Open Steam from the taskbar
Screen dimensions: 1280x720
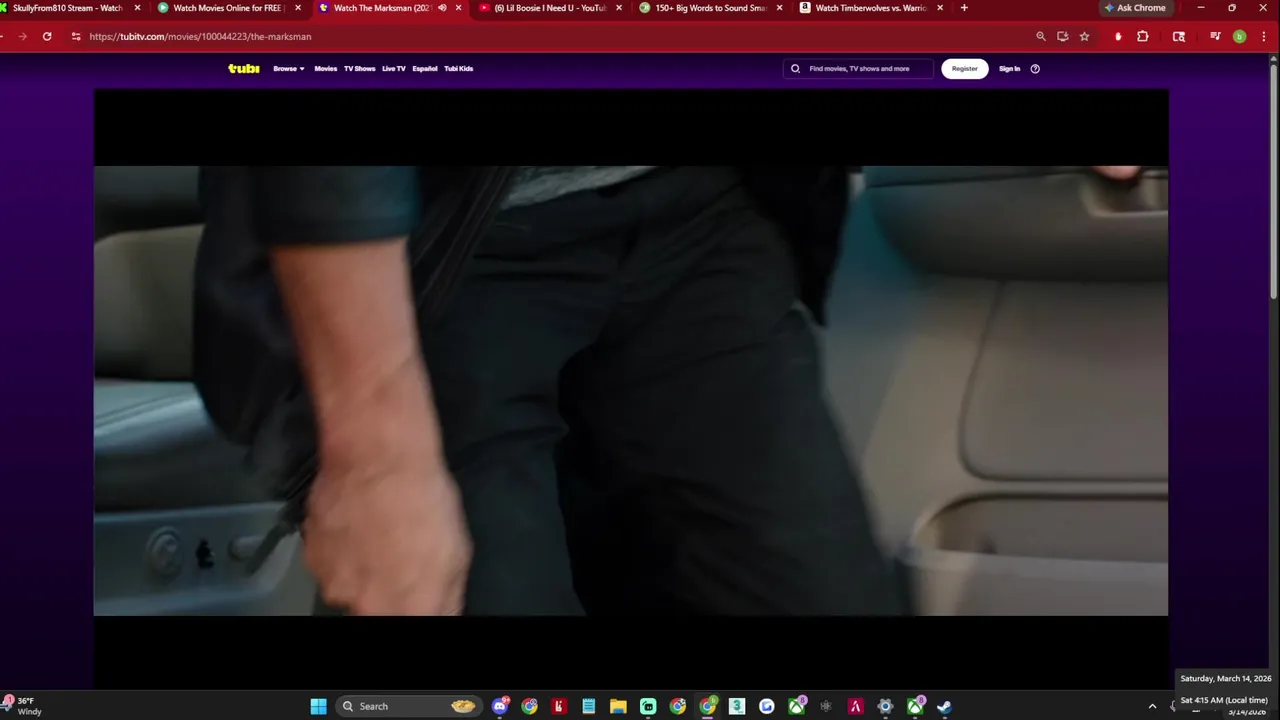point(944,706)
